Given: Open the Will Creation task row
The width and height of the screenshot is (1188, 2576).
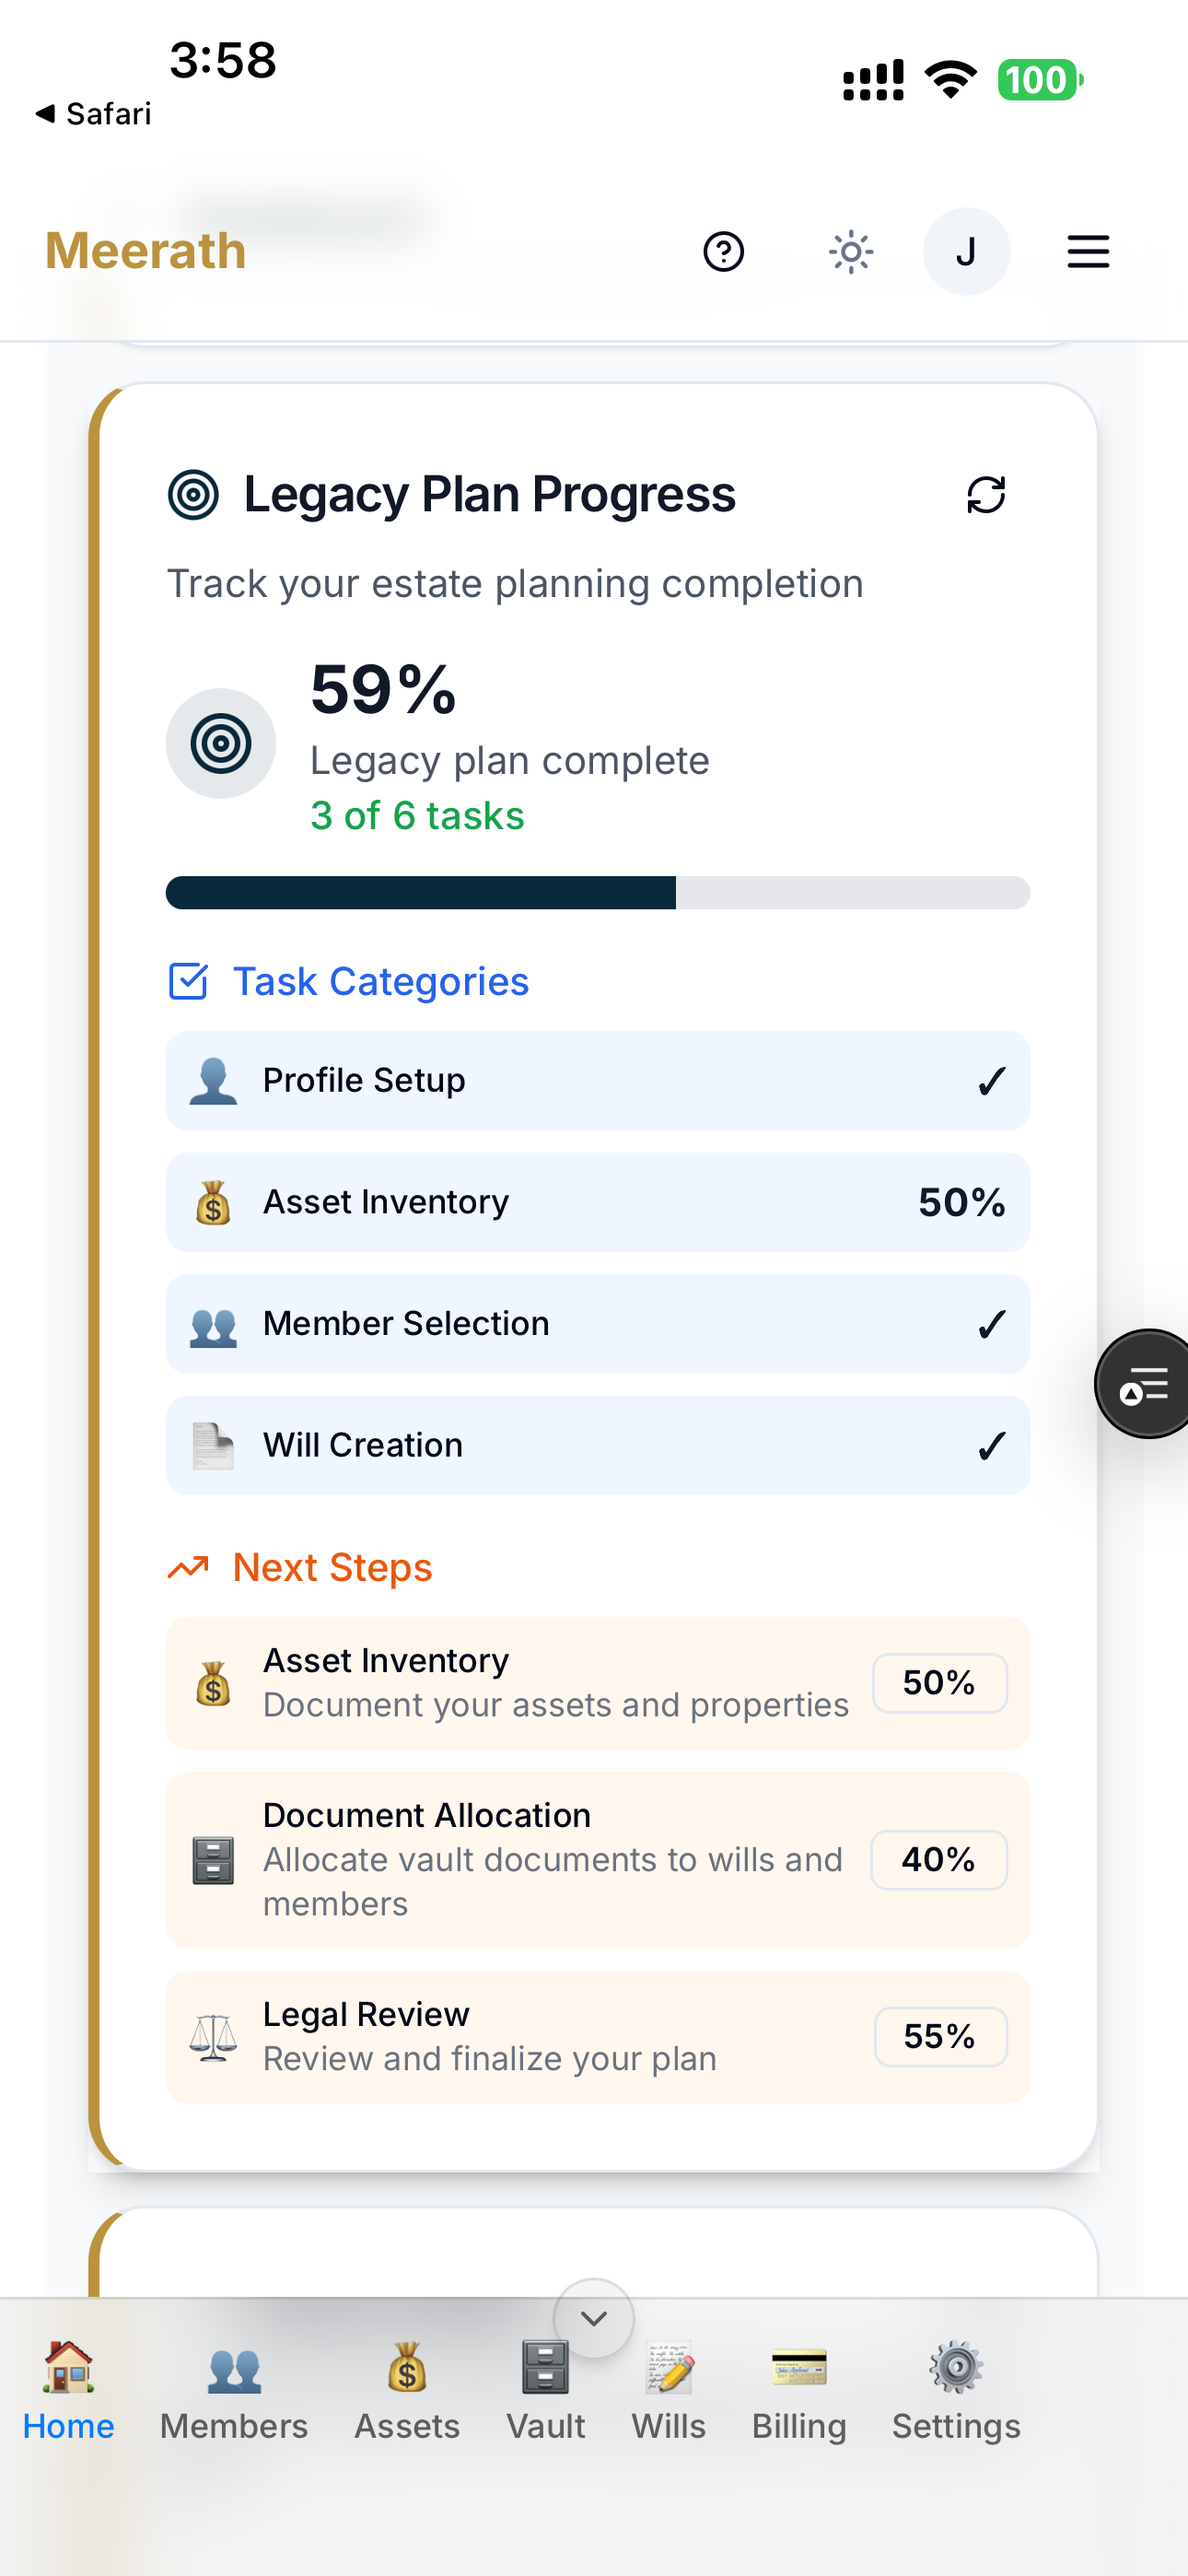Looking at the screenshot, I should coord(598,1445).
